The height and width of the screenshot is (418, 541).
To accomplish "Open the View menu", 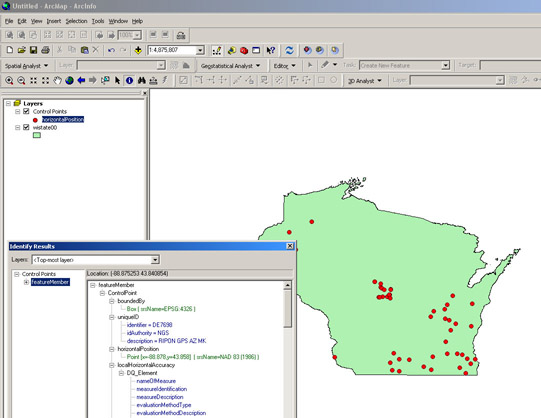I will tap(36, 21).
